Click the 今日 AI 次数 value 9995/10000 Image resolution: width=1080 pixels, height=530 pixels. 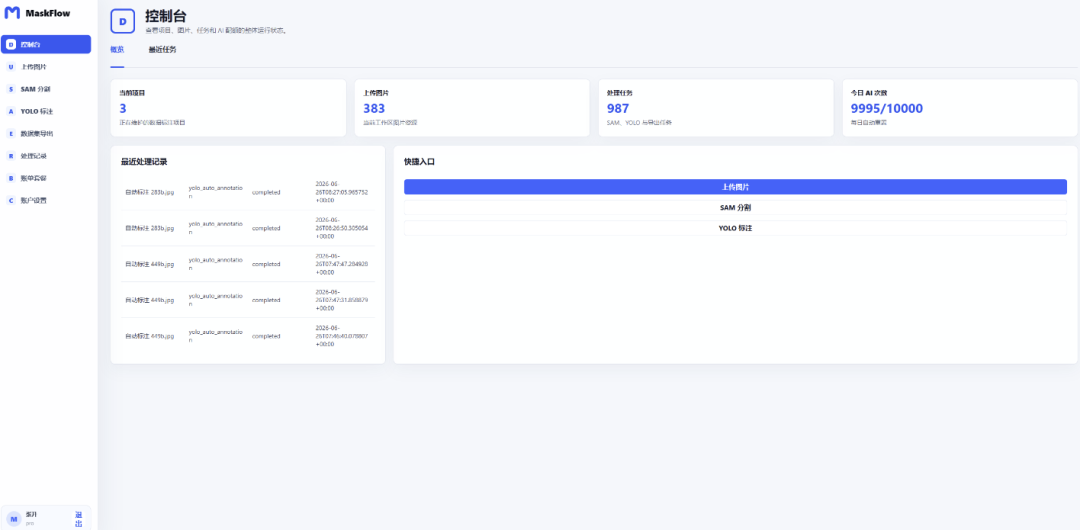pos(886,108)
